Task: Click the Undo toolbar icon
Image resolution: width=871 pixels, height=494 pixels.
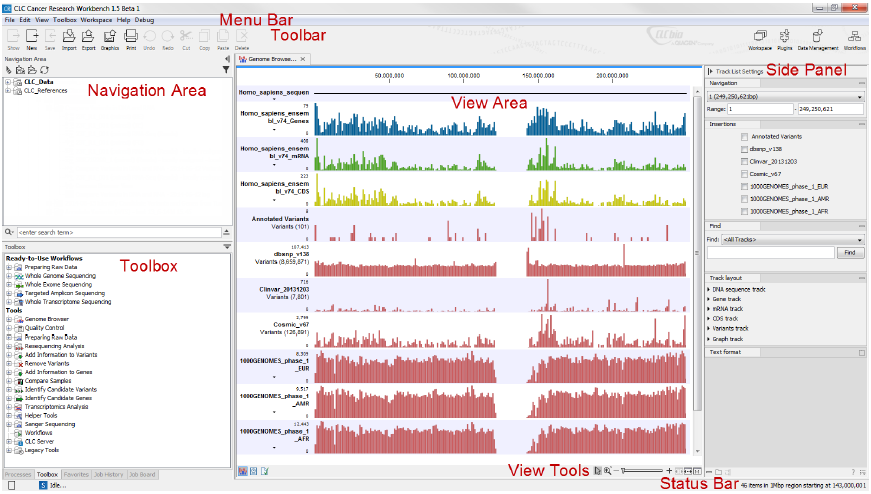Action: (x=149, y=37)
